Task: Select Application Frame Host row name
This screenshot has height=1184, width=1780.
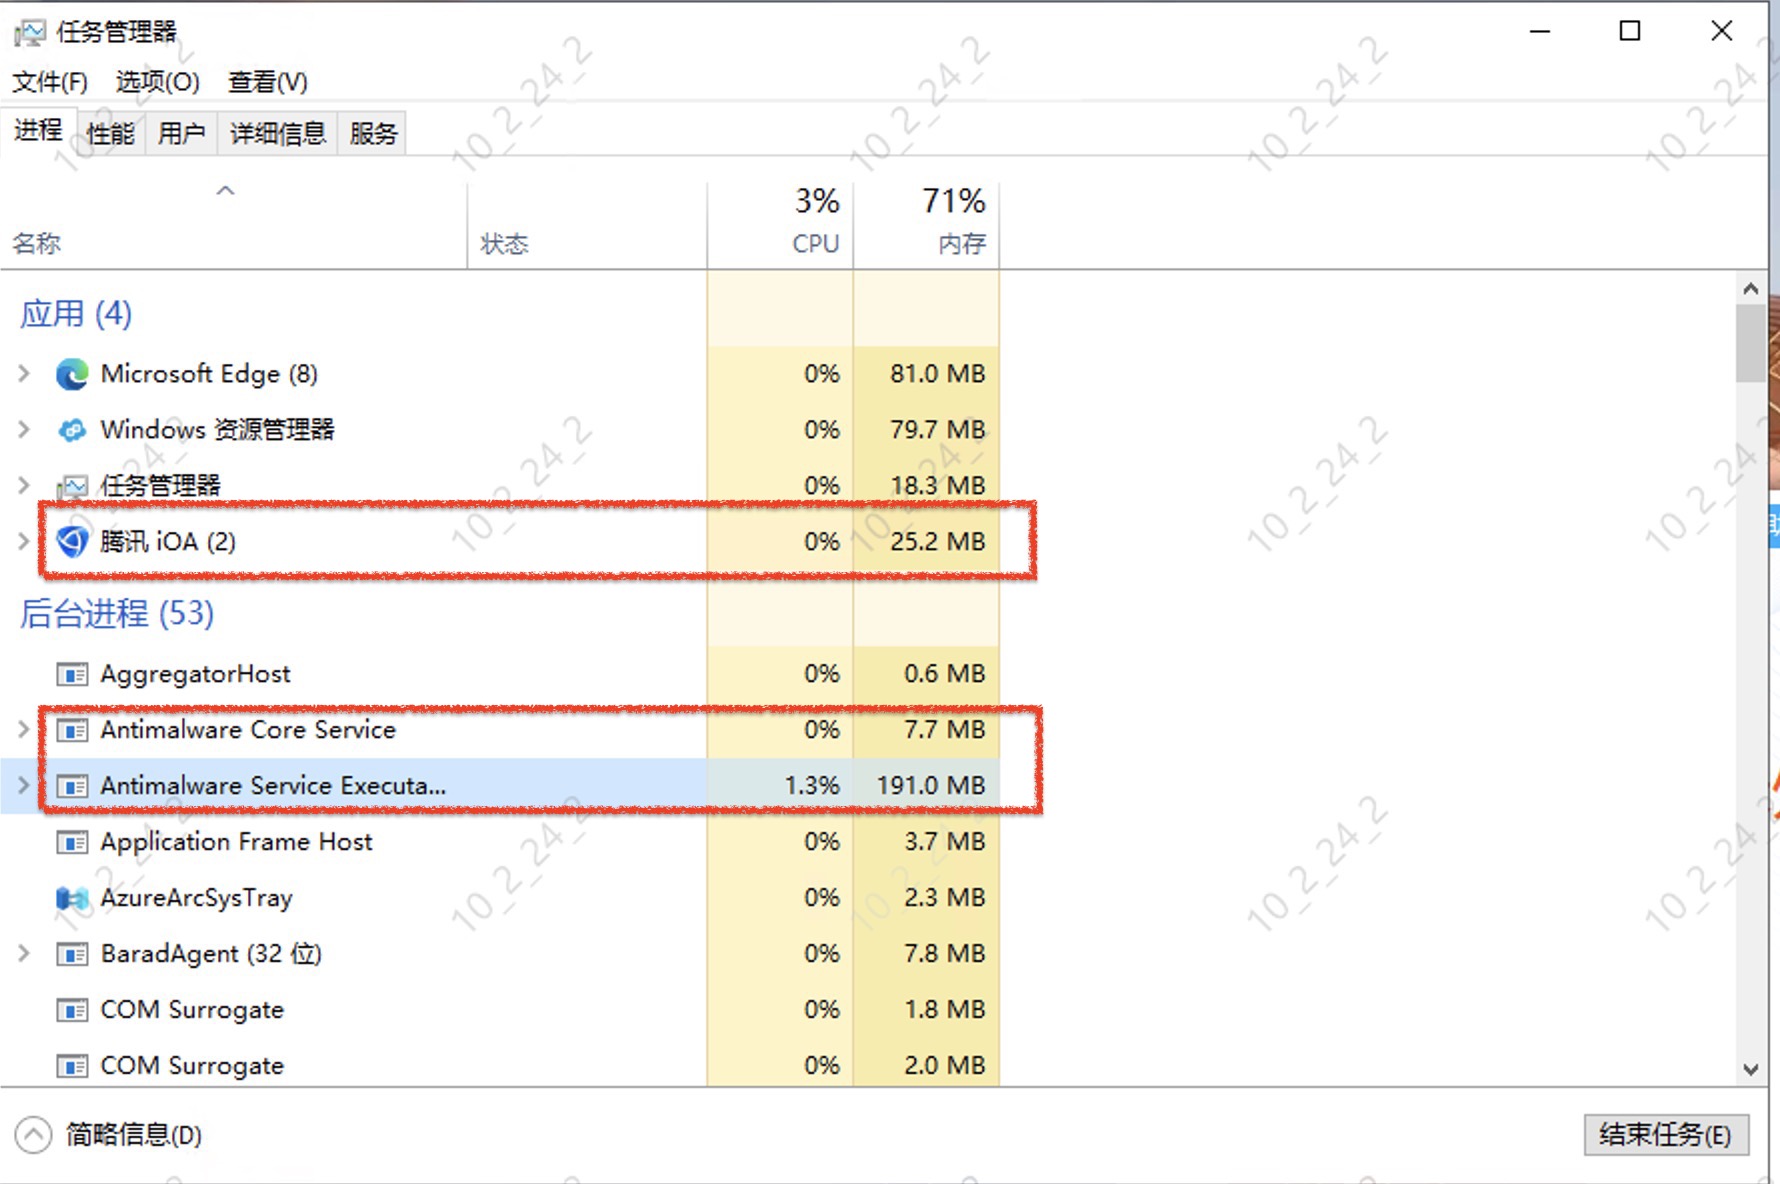Action: tap(236, 842)
